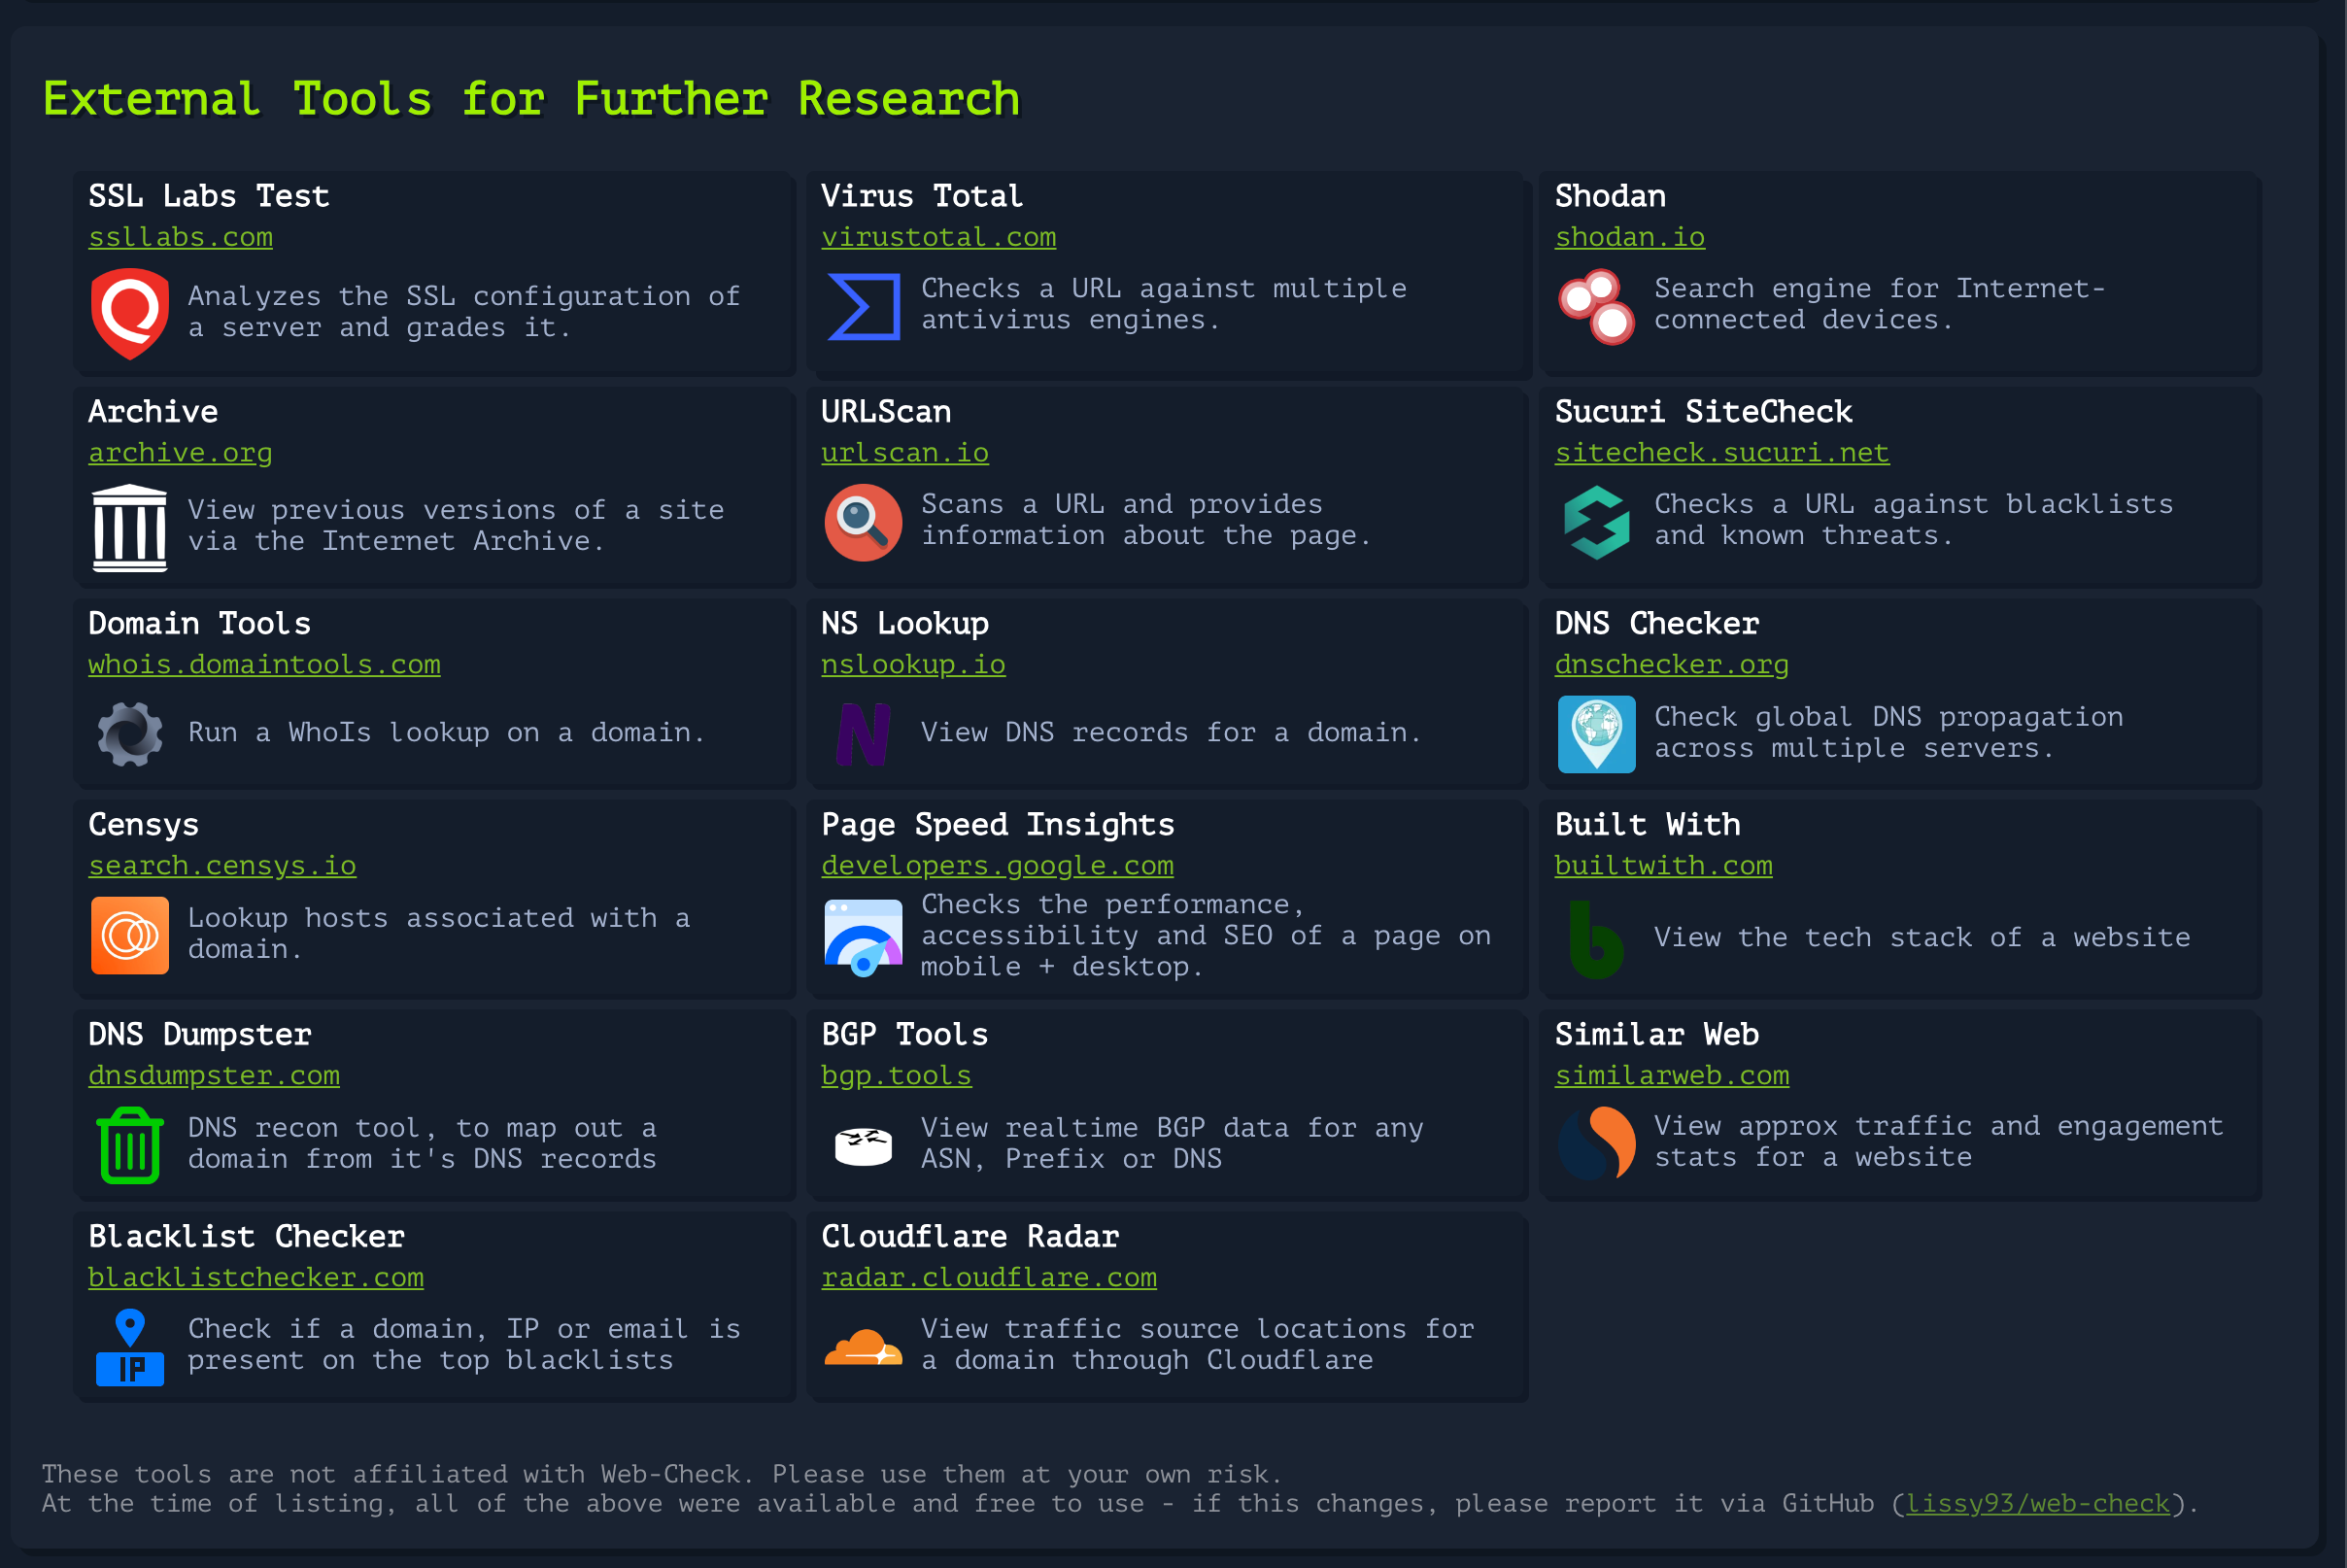The width and height of the screenshot is (2347, 1568).
Task: Click the Similar Web card title
Action: click(x=1656, y=1035)
